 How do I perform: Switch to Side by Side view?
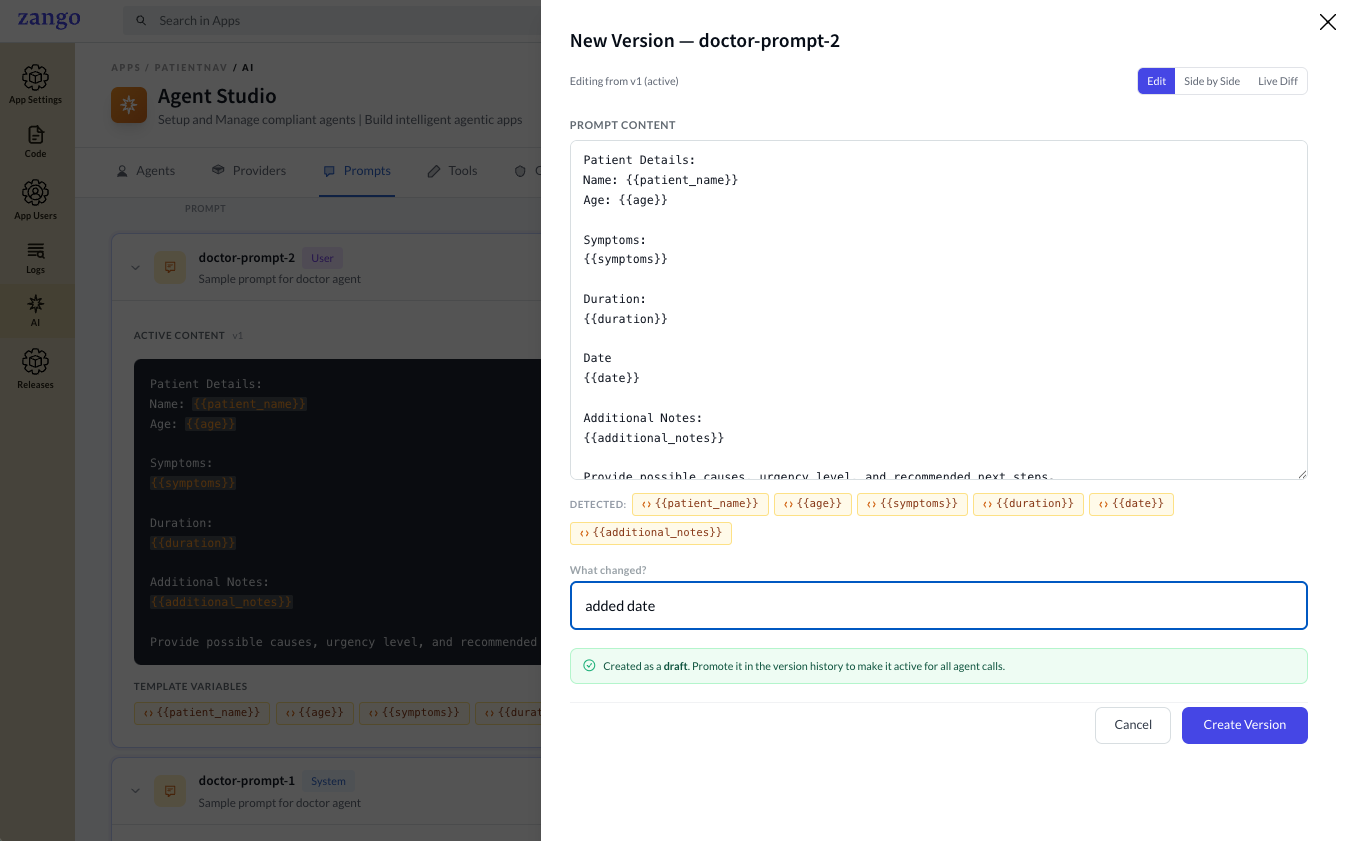click(1212, 81)
